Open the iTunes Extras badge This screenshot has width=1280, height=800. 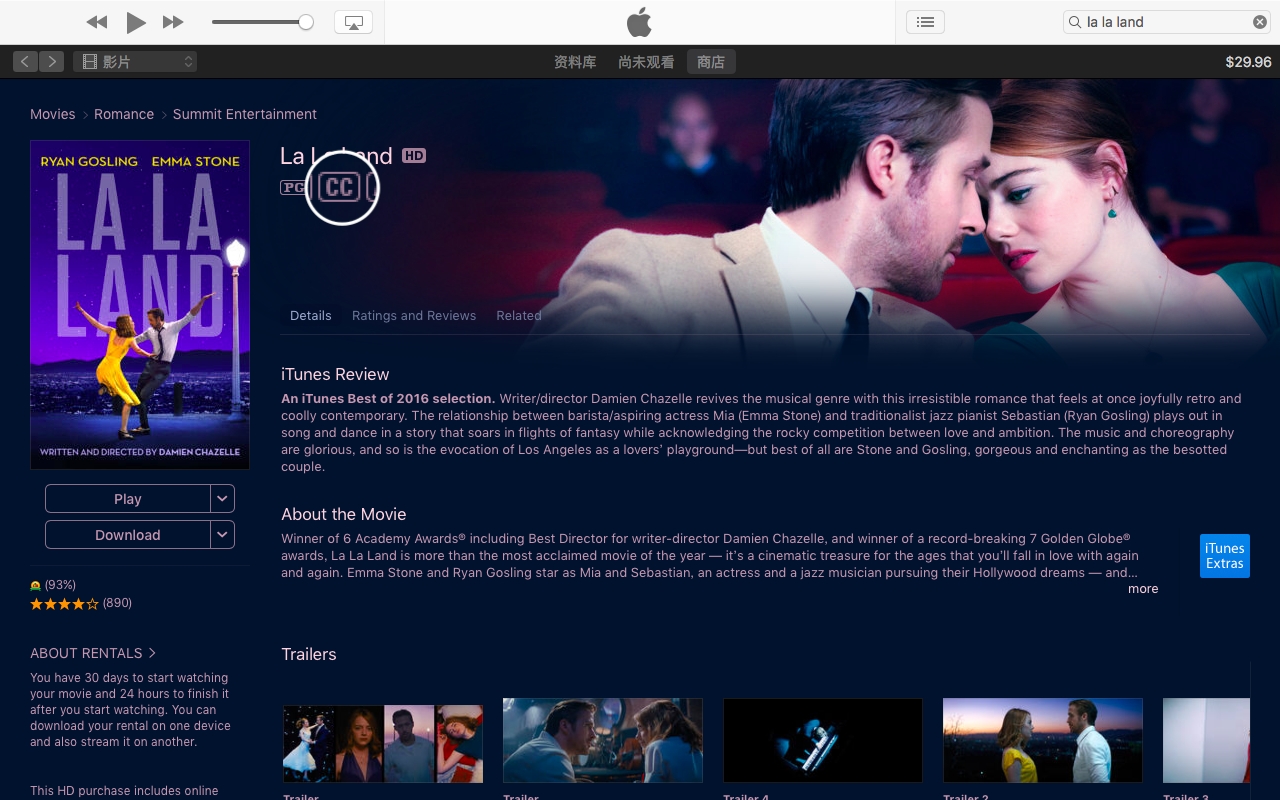[x=1225, y=556]
